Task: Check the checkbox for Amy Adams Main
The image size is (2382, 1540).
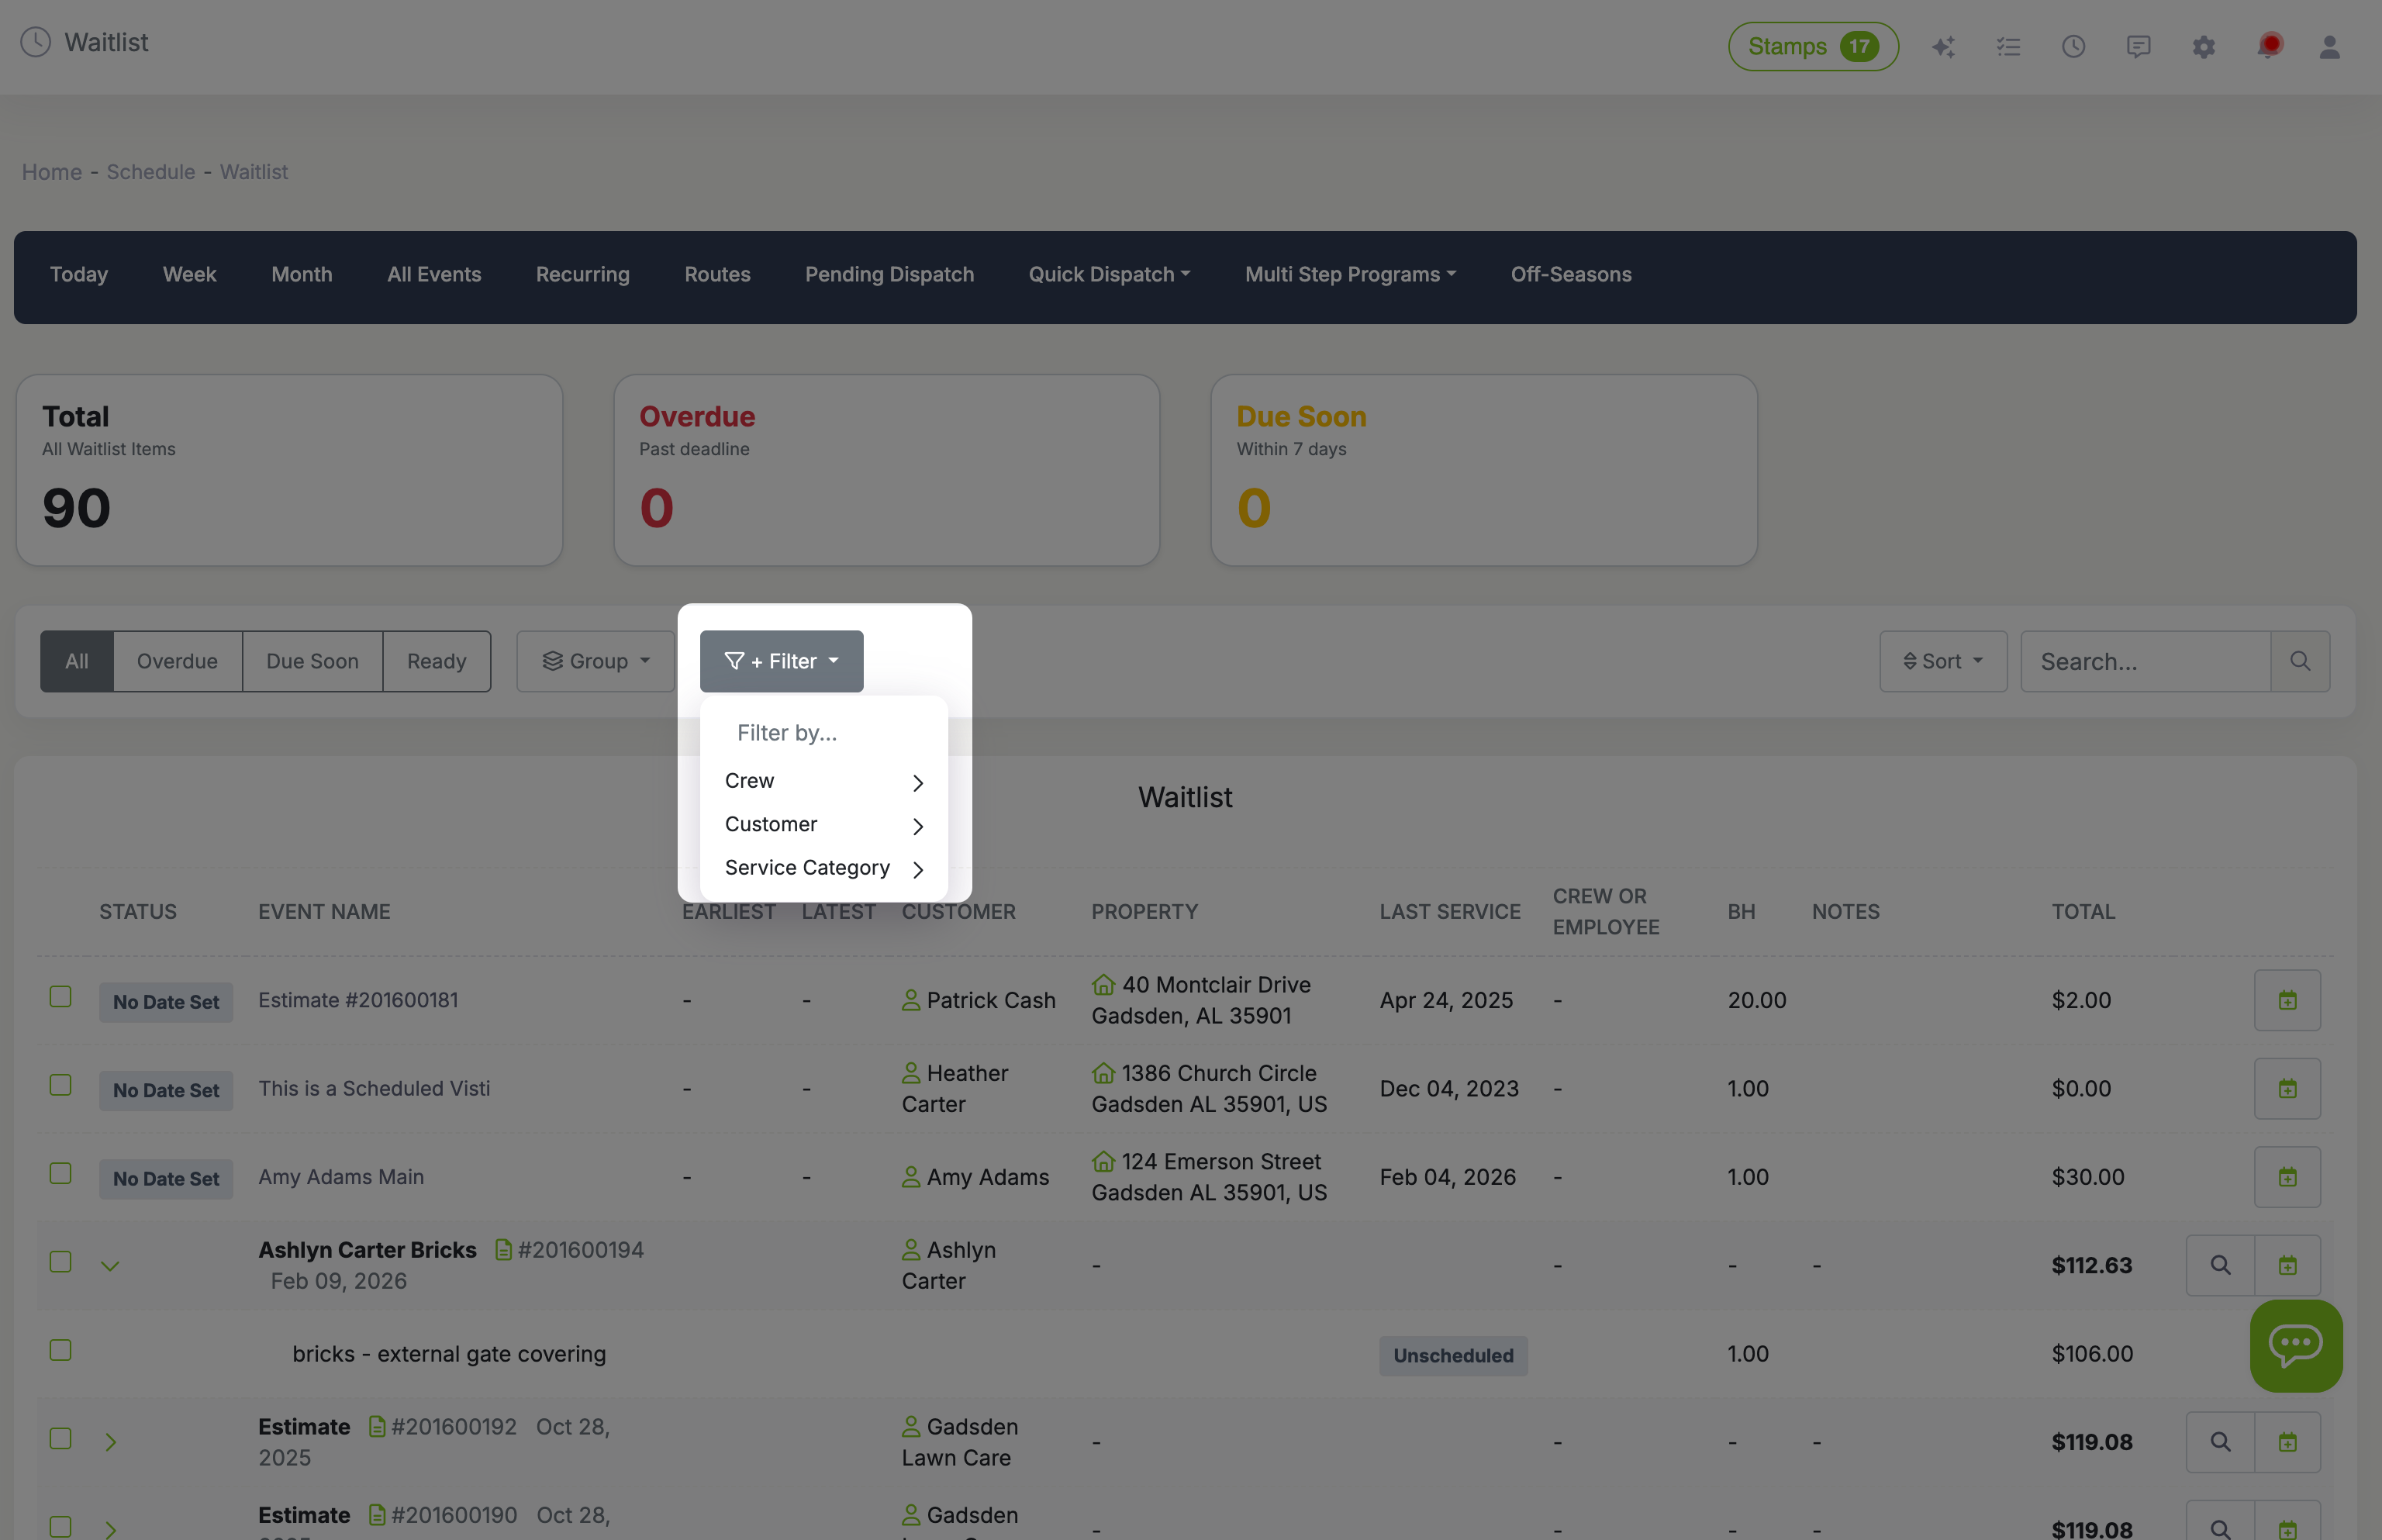Action: 60,1172
